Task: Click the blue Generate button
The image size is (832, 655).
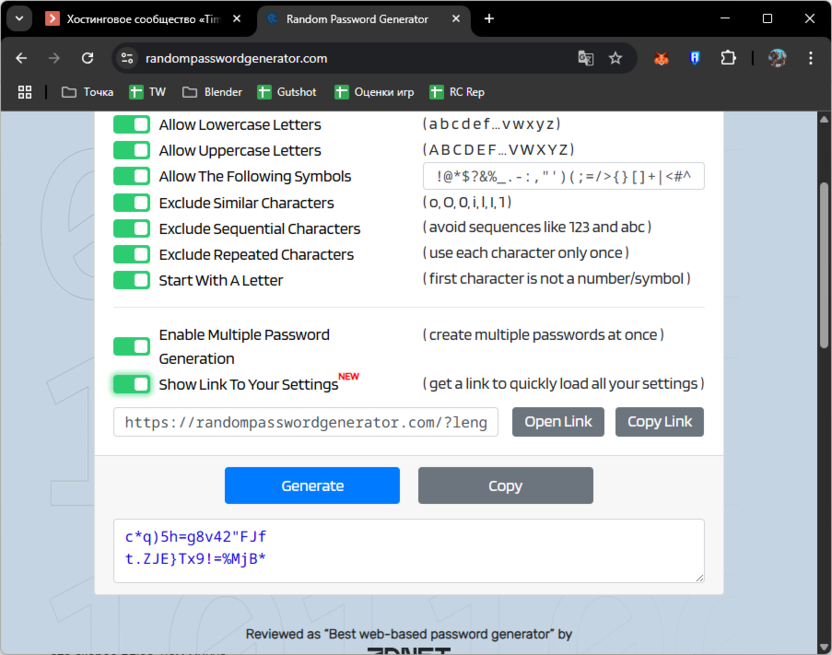Action: tap(312, 486)
